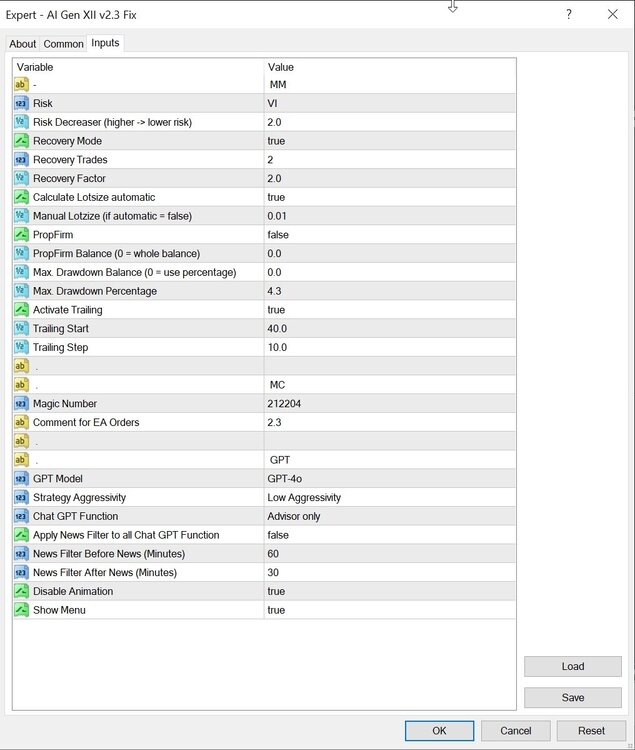Image resolution: width=635 pixels, height=750 pixels.
Task: Open the Advisor only value dropdown
Action: click(x=390, y=516)
